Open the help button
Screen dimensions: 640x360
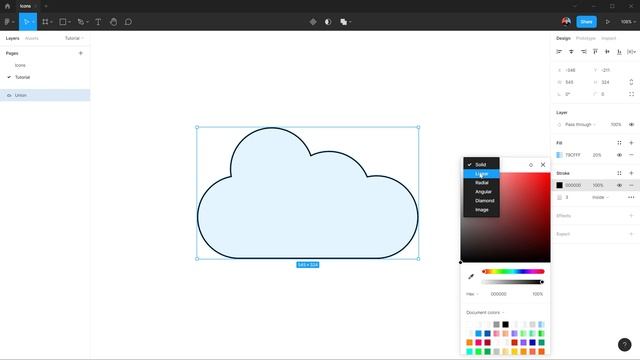(x=624, y=344)
